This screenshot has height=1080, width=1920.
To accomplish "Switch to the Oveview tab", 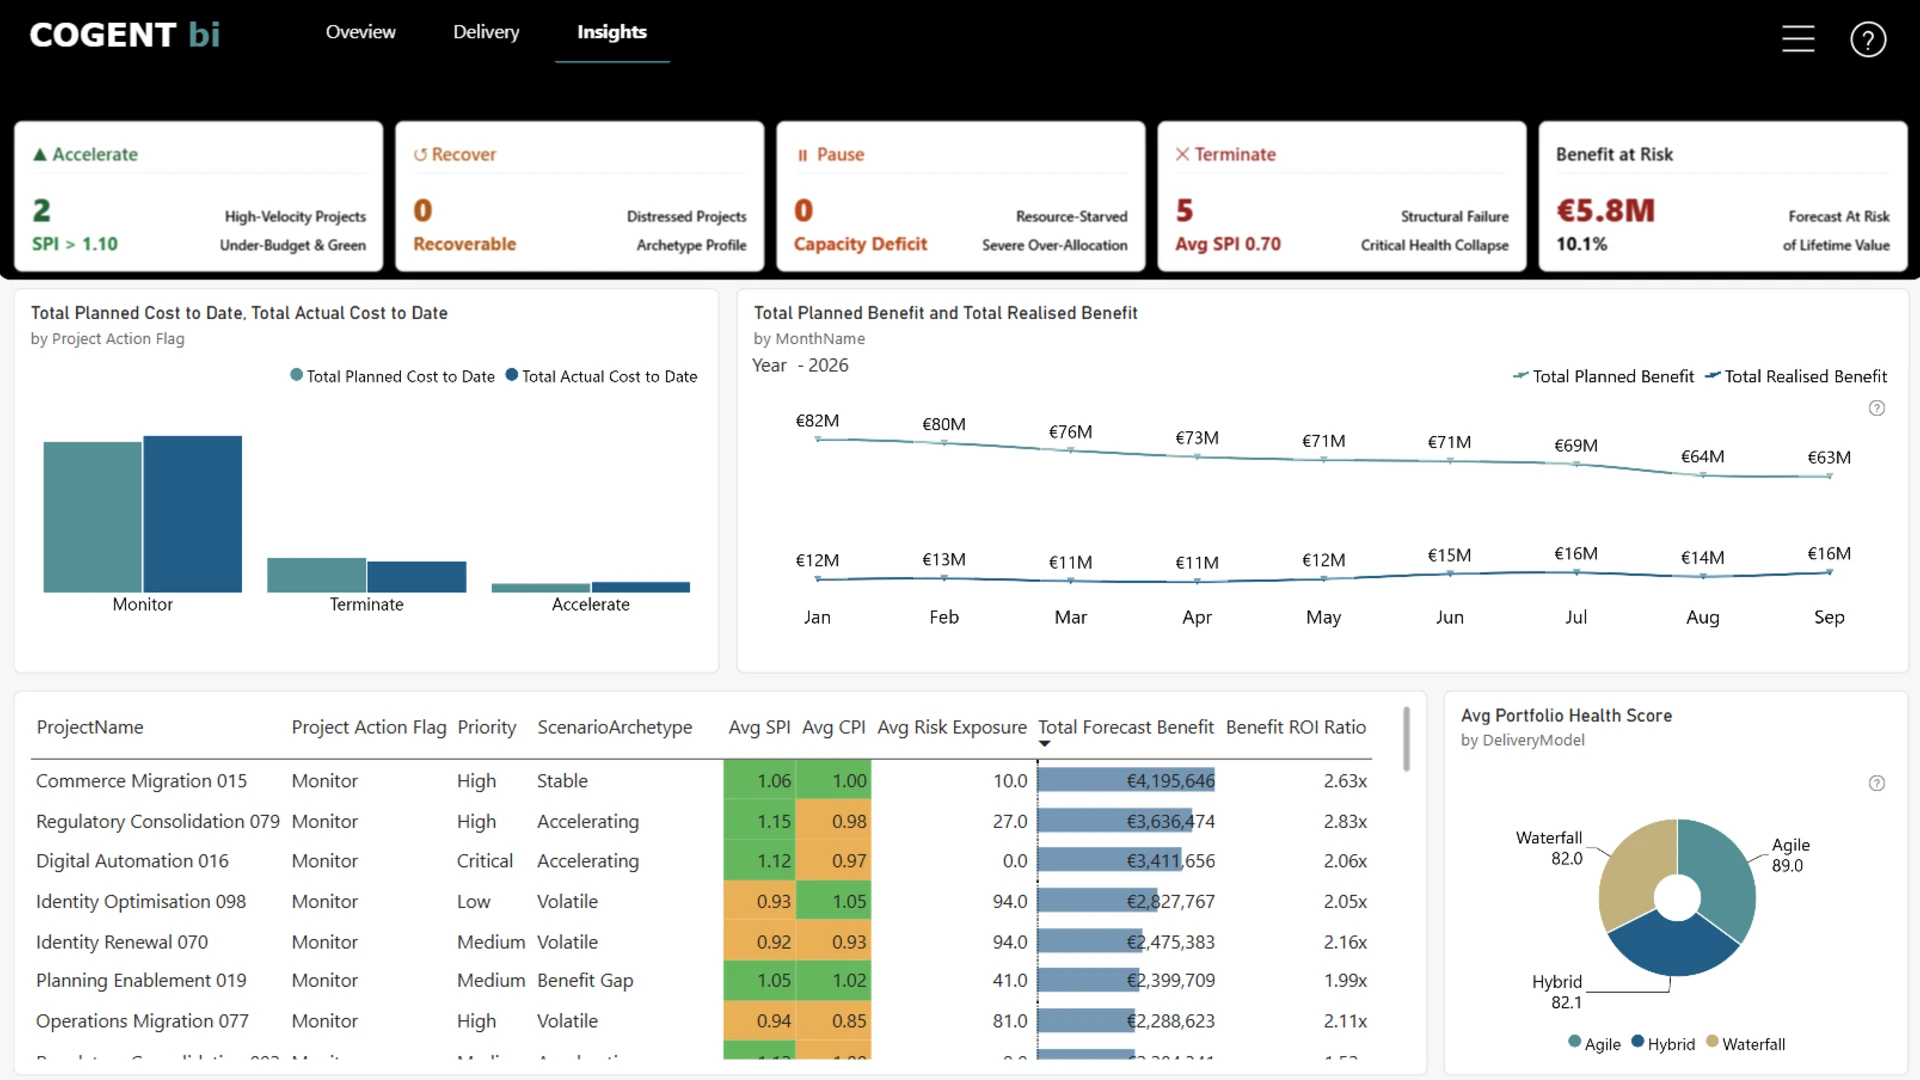I will click(x=360, y=32).
